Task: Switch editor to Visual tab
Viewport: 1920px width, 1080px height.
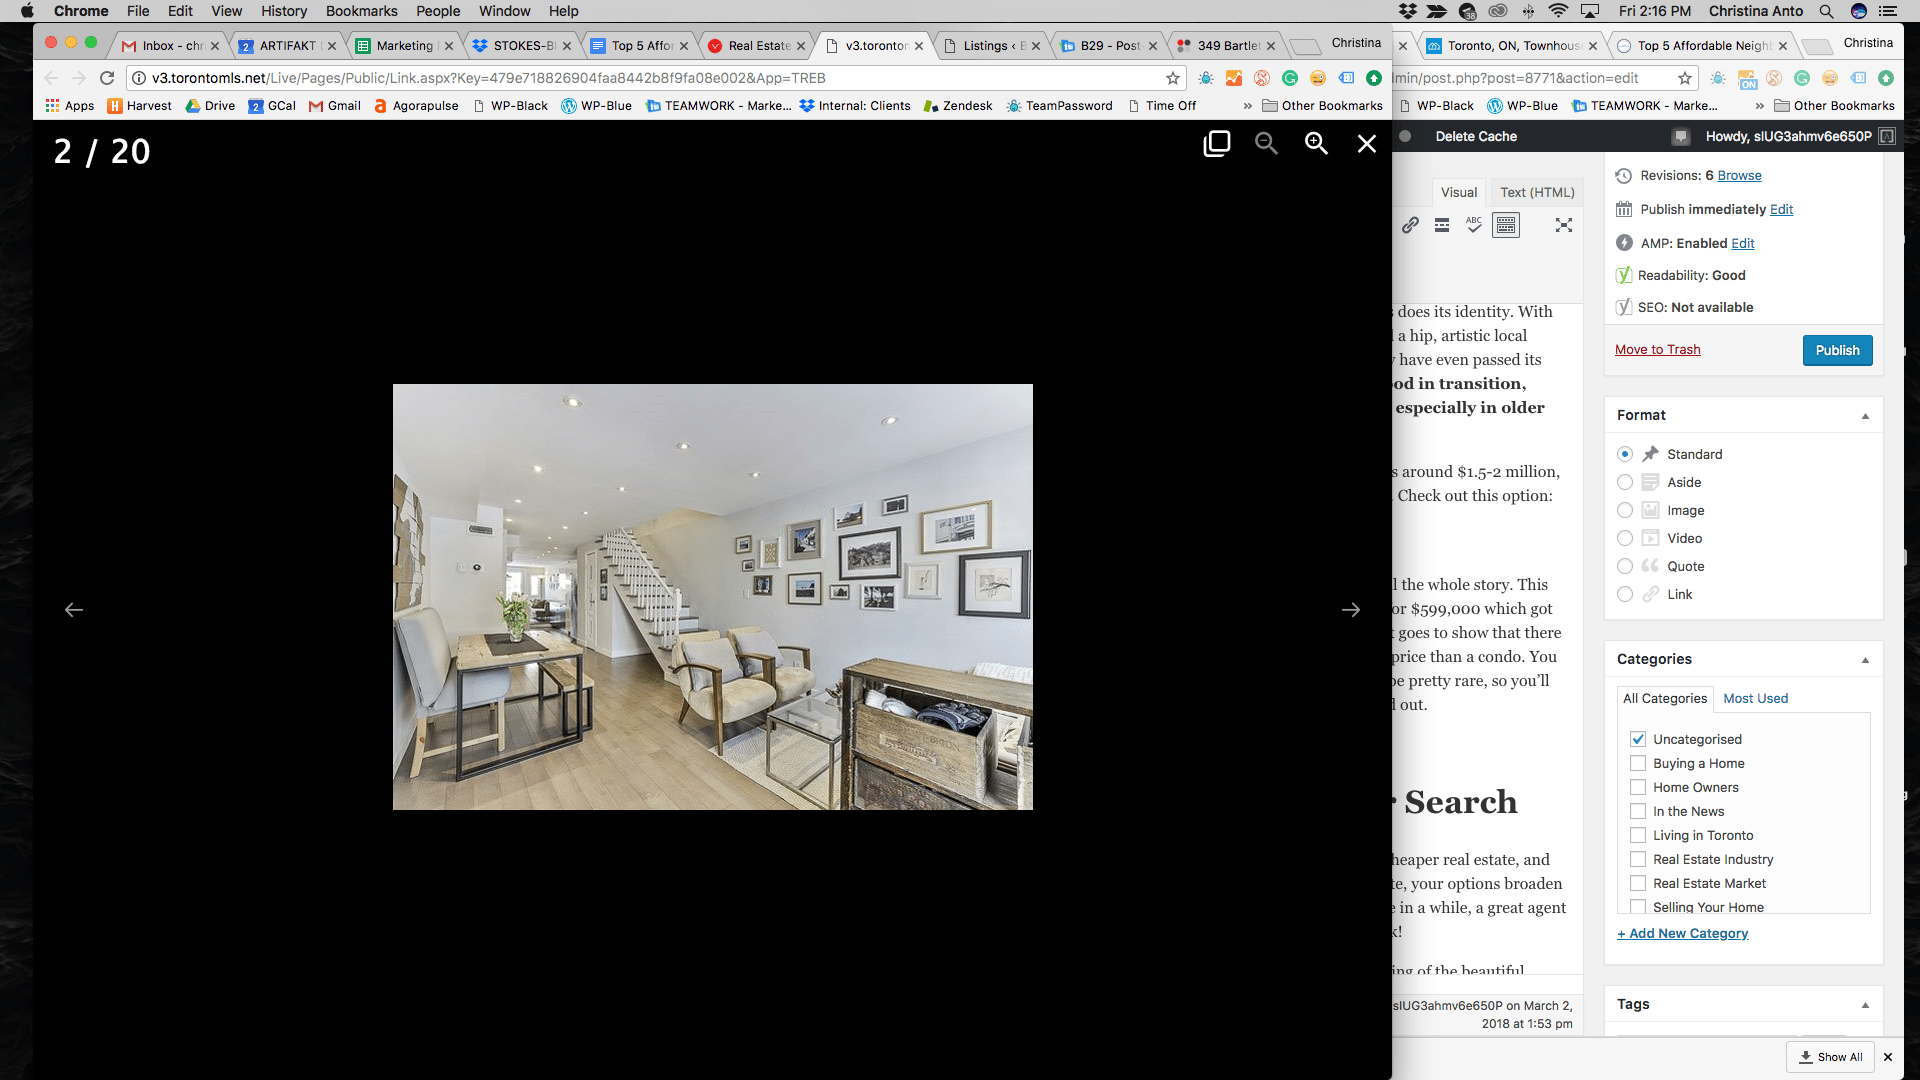Action: 1459,192
